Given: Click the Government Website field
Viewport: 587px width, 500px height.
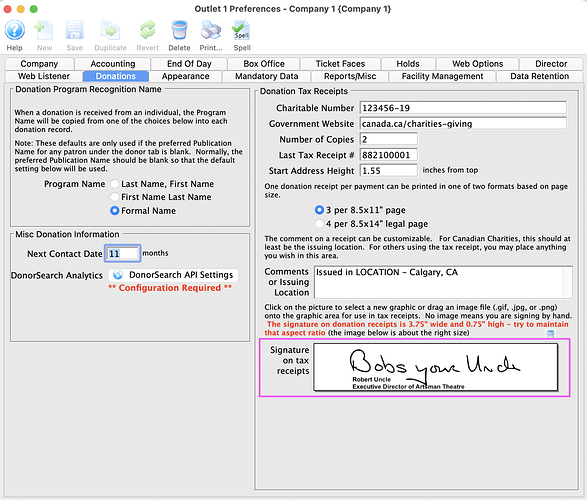Looking at the screenshot, I should [x=463, y=124].
